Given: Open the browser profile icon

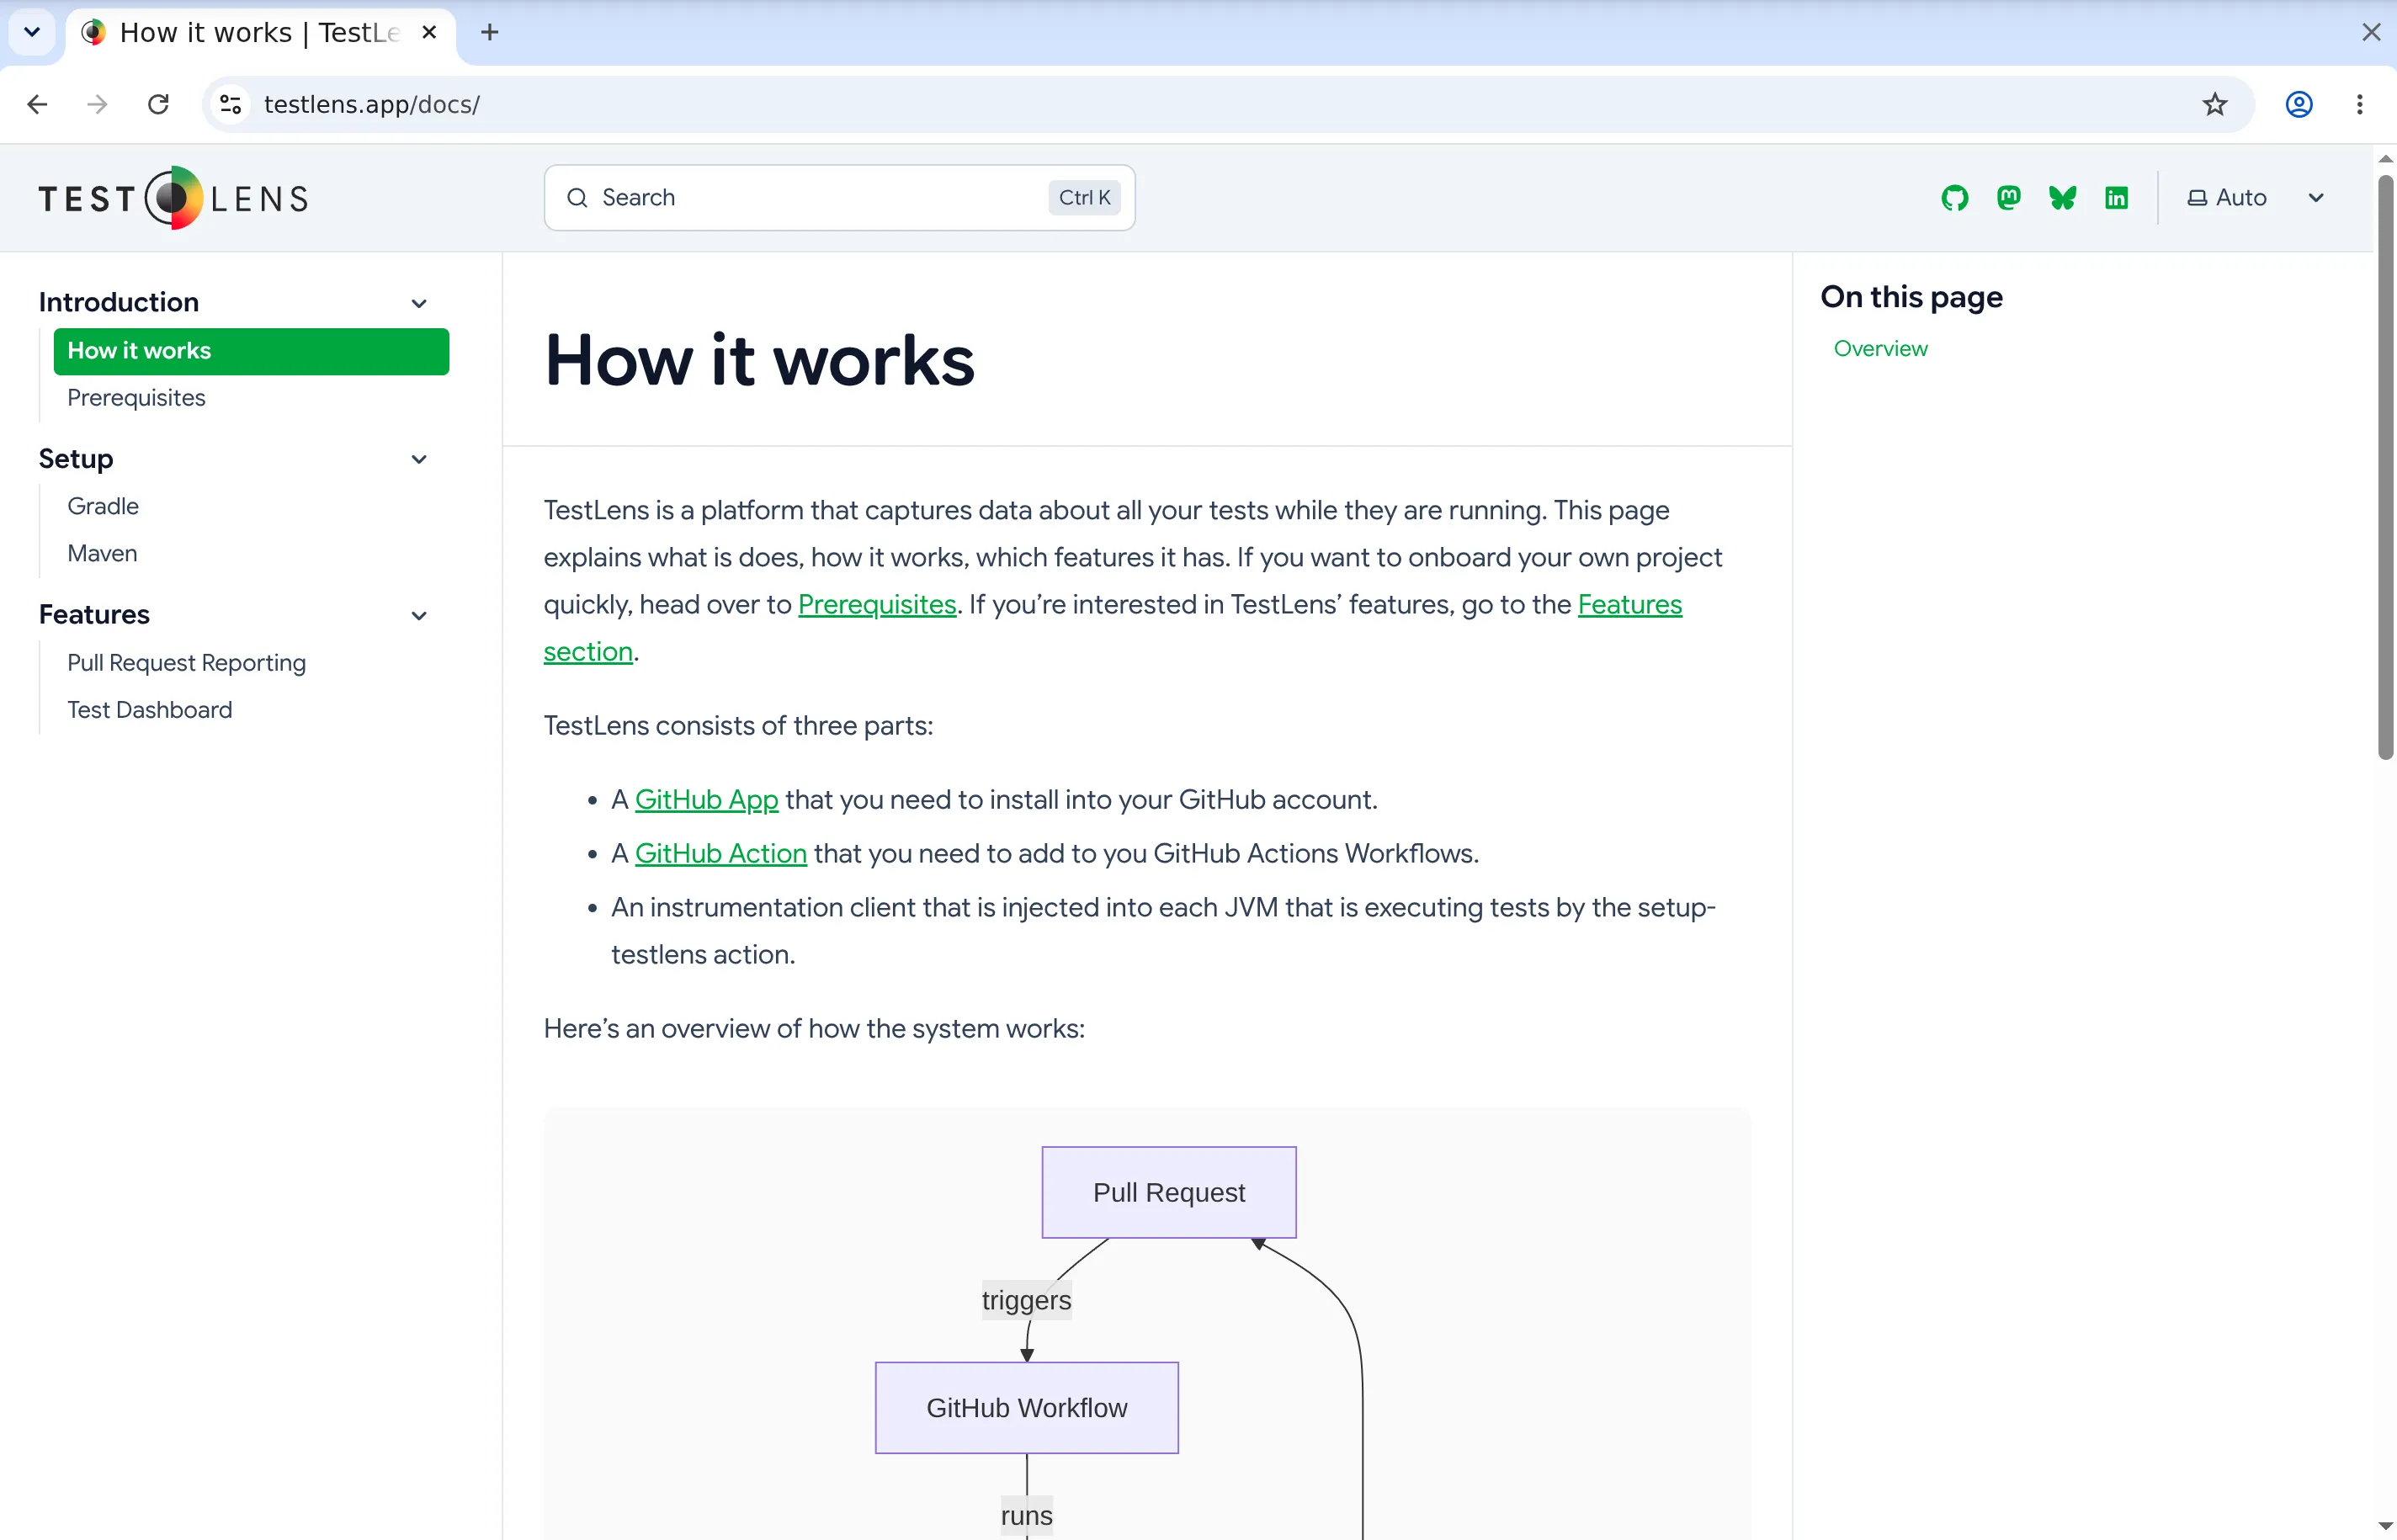Looking at the screenshot, I should [2299, 104].
